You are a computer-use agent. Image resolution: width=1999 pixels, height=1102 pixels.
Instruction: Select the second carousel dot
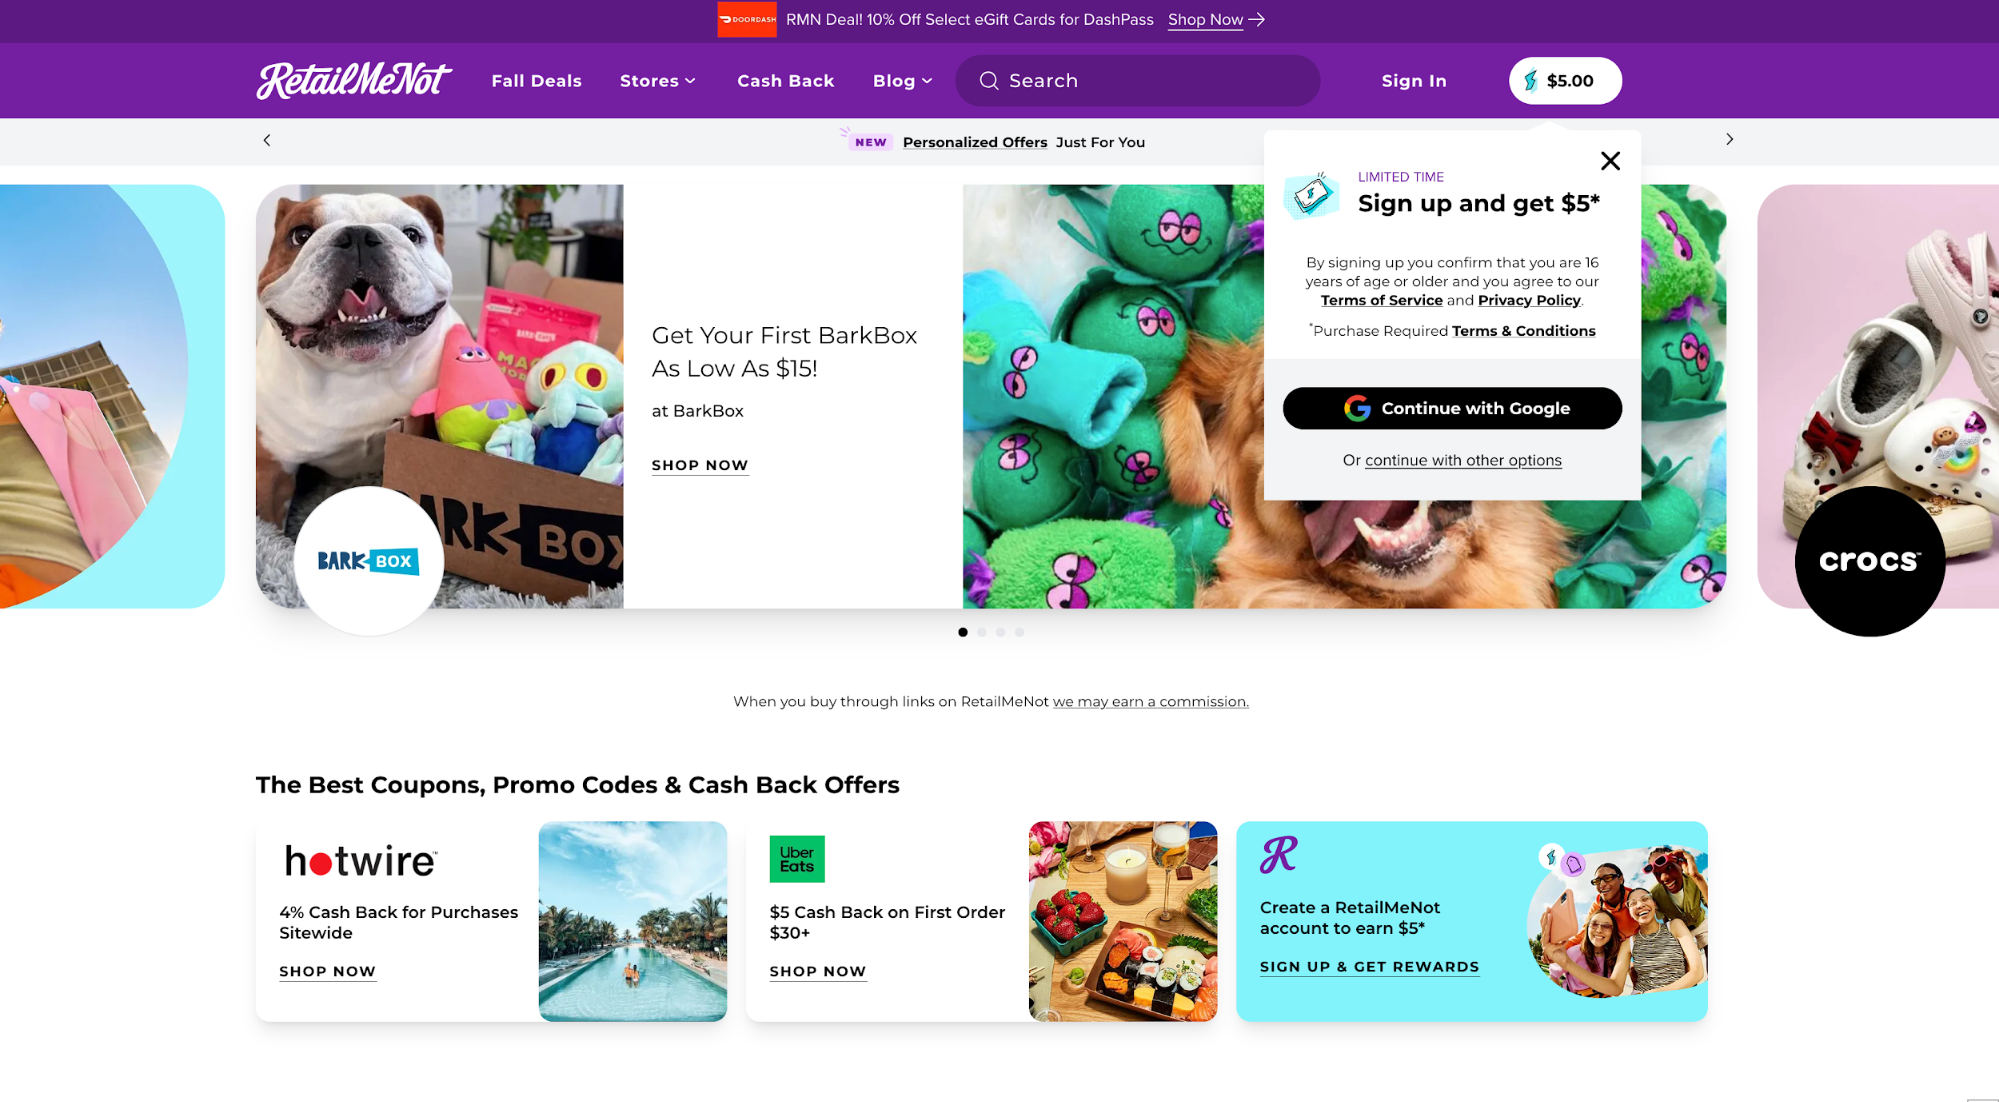point(982,632)
